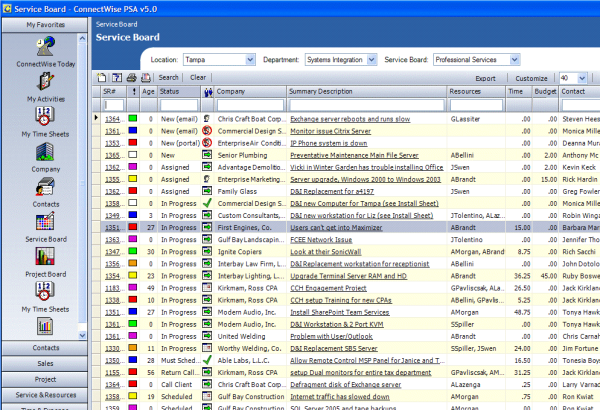Click green checkmark for Able Labs row
The image size is (600, 410).
[x=207, y=360]
